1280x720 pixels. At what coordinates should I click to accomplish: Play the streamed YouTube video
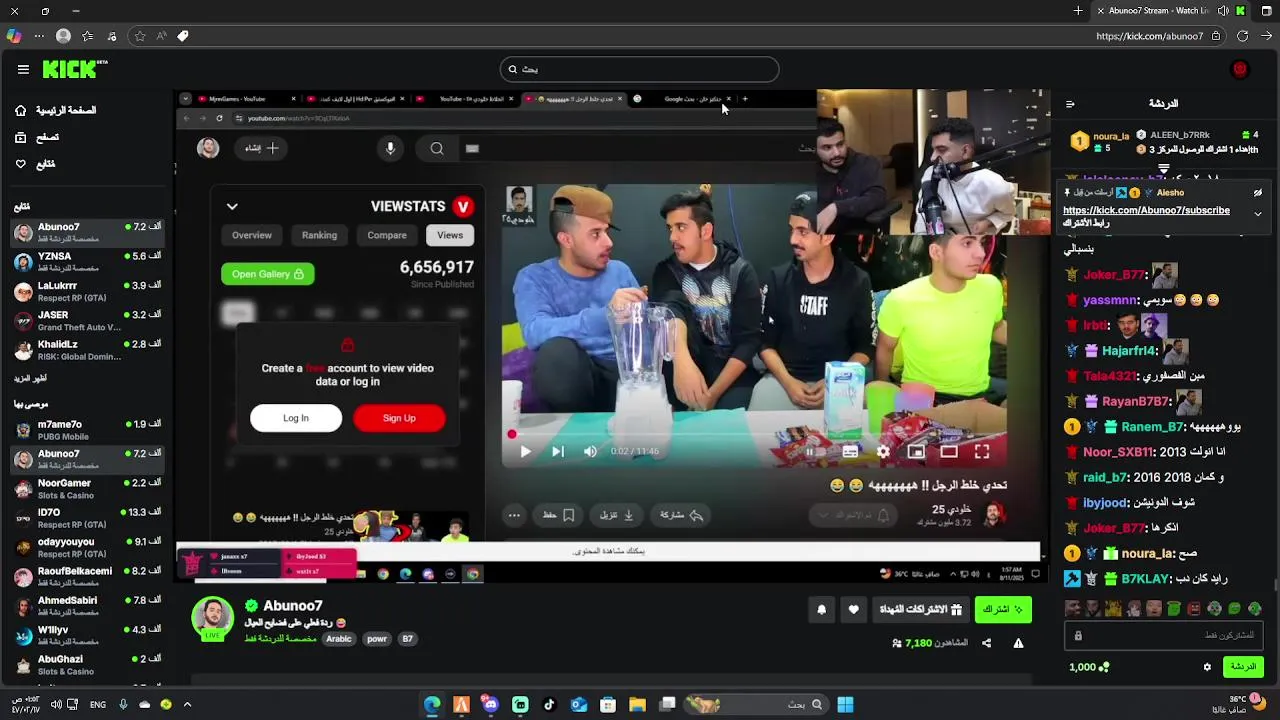tap(525, 451)
